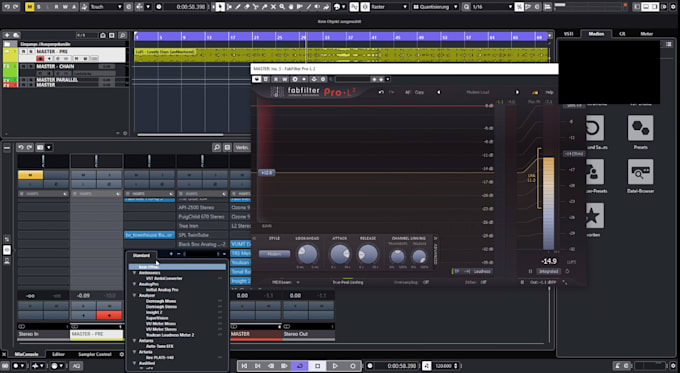Click the add track plus button
680x373 pixels.
pos(7,35)
